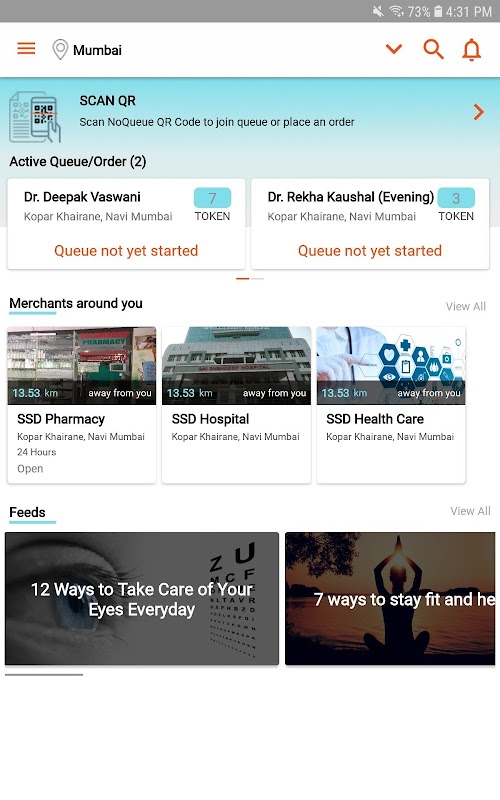This screenshot has width=500, height=800.
Task: Open 7 ways to stay fit feed card
Action: [390, 598]
